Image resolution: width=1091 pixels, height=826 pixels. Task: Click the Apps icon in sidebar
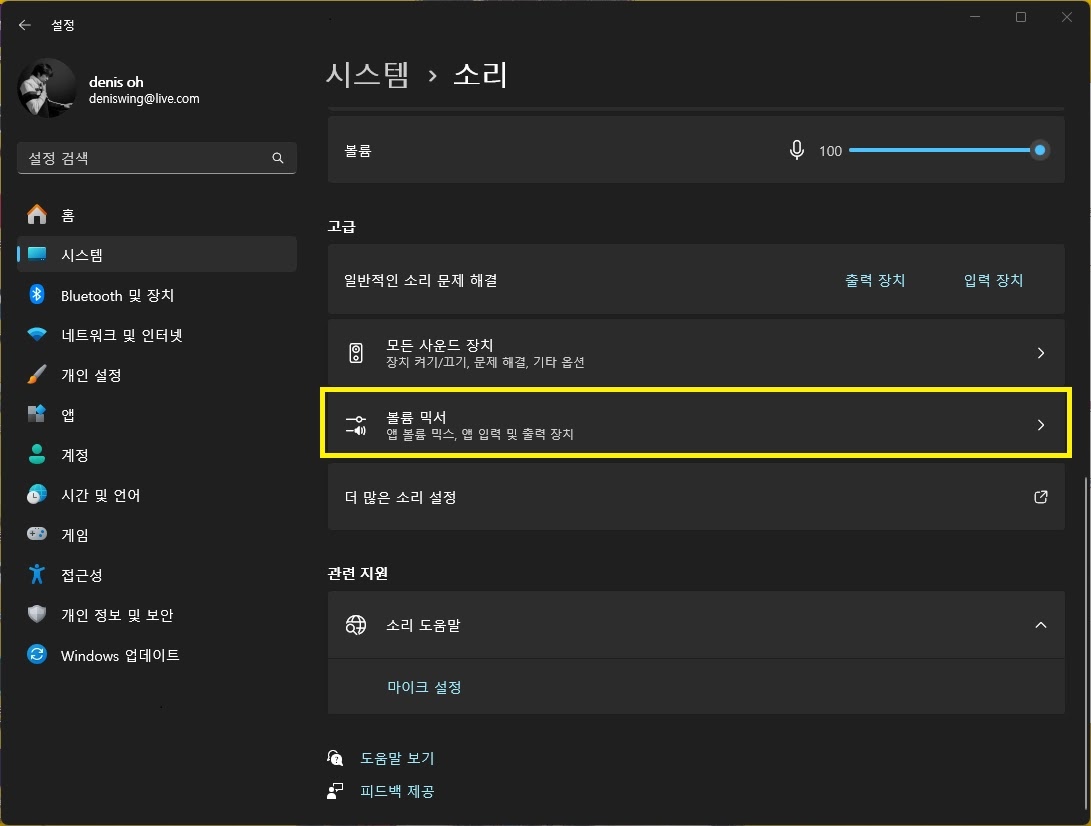(37, 414)
